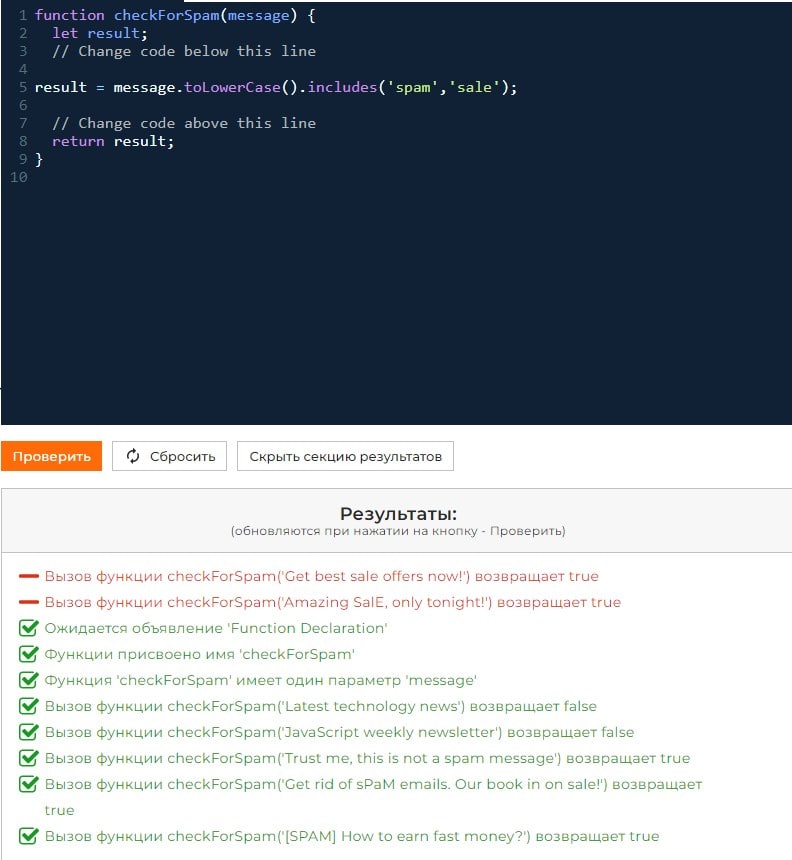
Task: Click the 'sale' string in includes call
Action: coord(474,87)
